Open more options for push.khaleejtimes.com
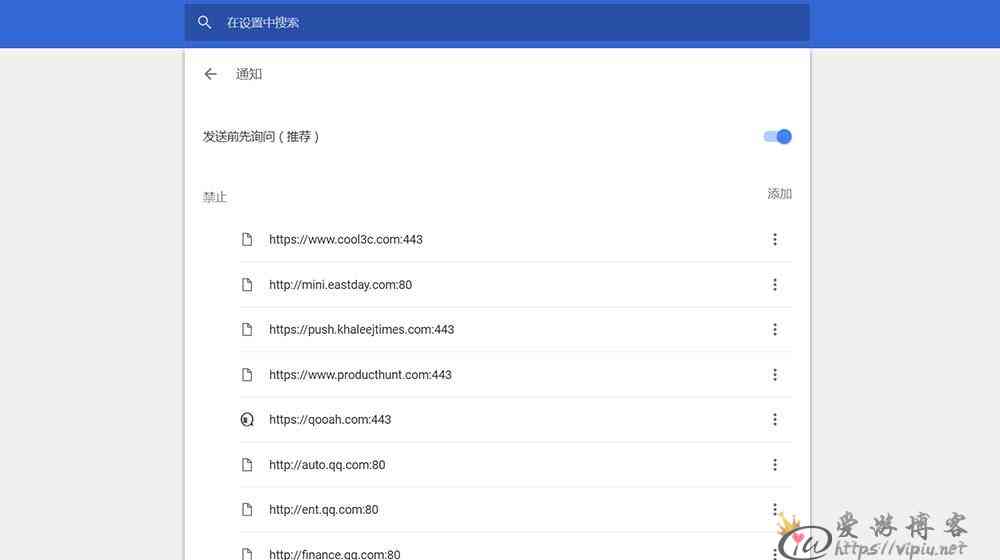1000x560 pixels. 775,329
